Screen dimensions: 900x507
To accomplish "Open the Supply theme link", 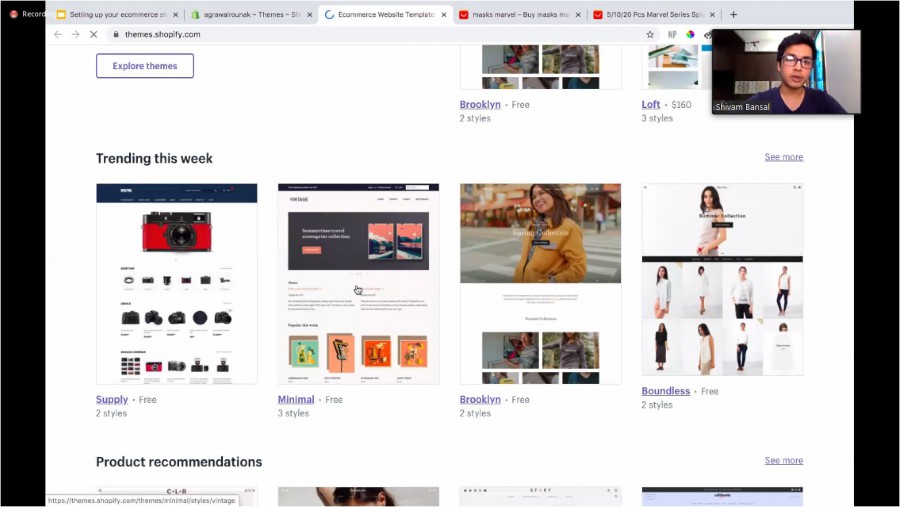I will click(112, 400).
